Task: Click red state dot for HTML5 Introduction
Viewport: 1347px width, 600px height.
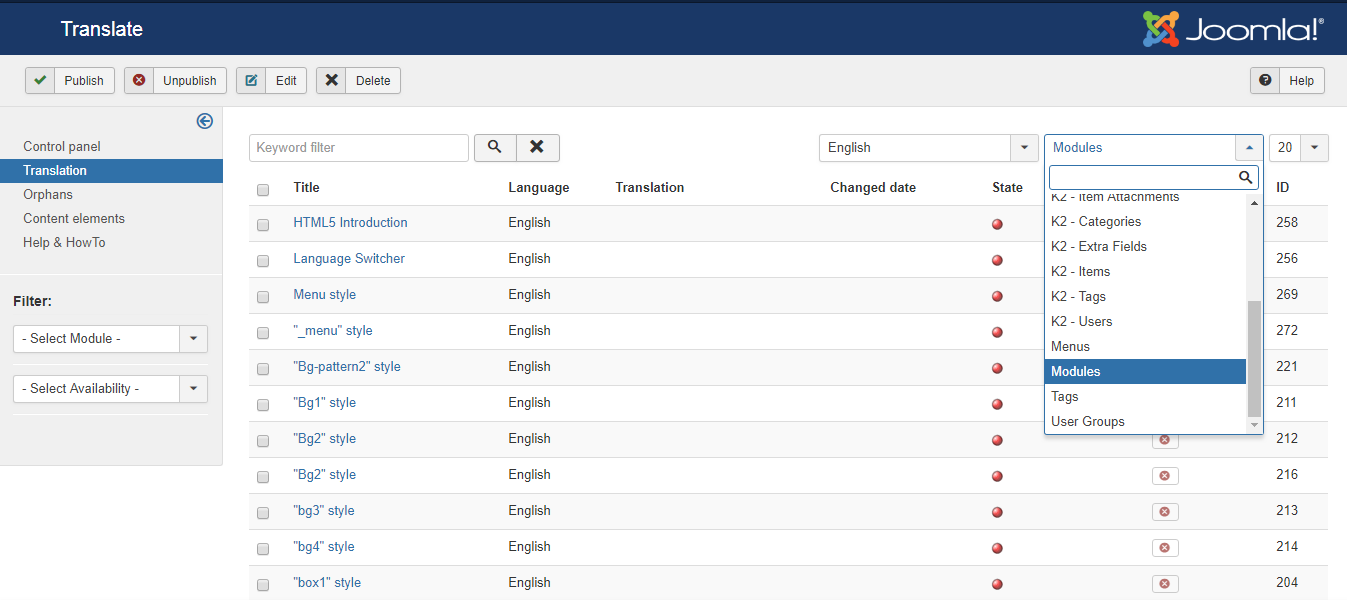Action: pos(997,224)
